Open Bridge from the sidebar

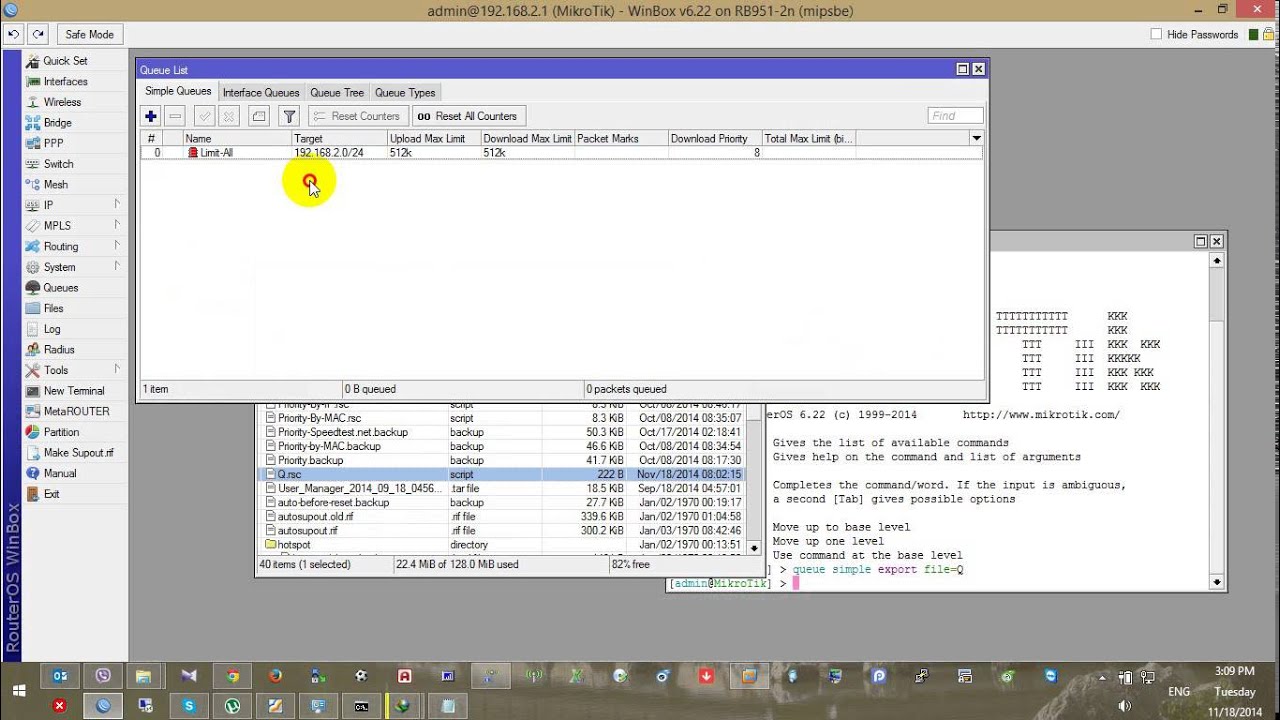57,122
